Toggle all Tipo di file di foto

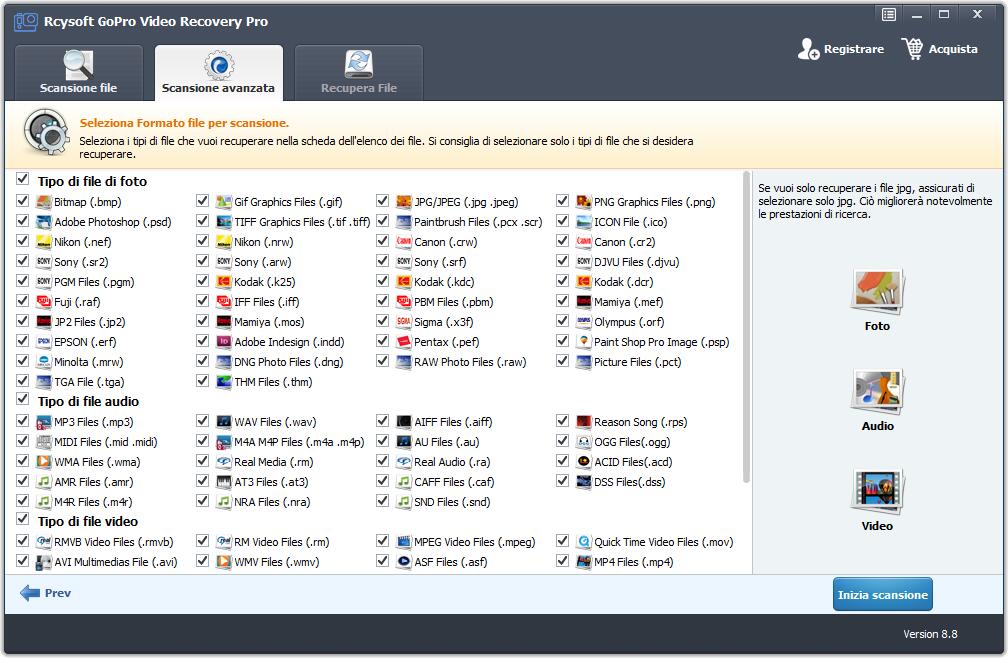coord(23,180)
